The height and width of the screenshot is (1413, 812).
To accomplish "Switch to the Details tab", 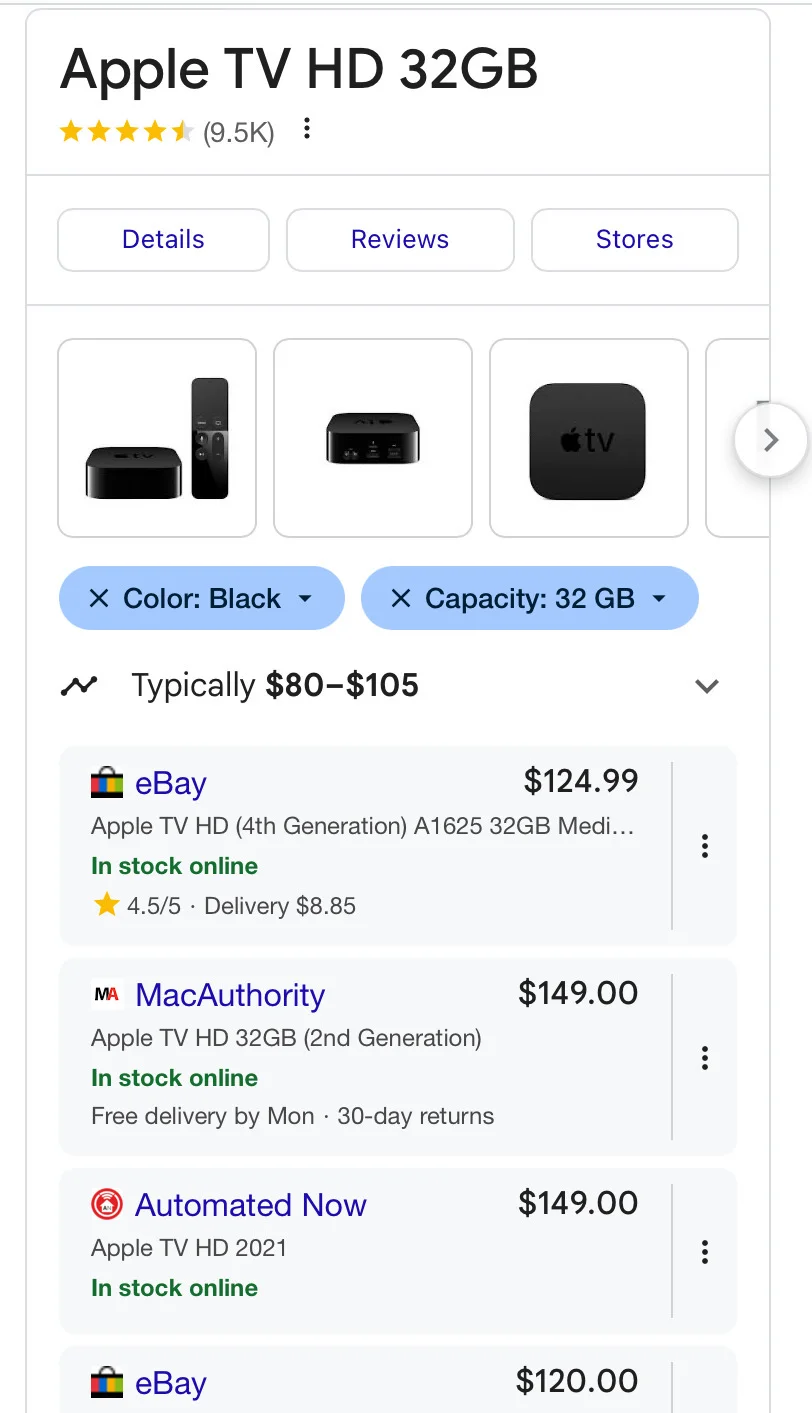I will click(163, 240).
